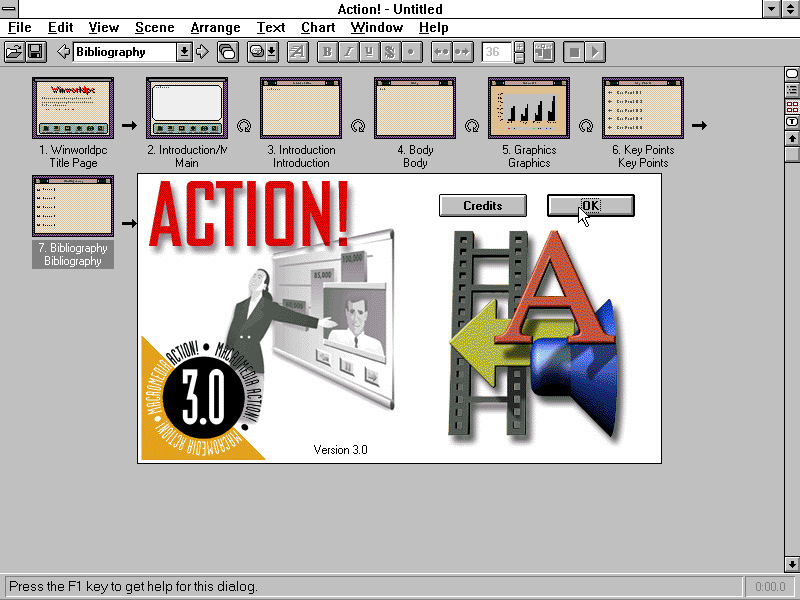Select the scene 3 Introduction thumbnail
This screenshot has width=800, height=600.
301,108
